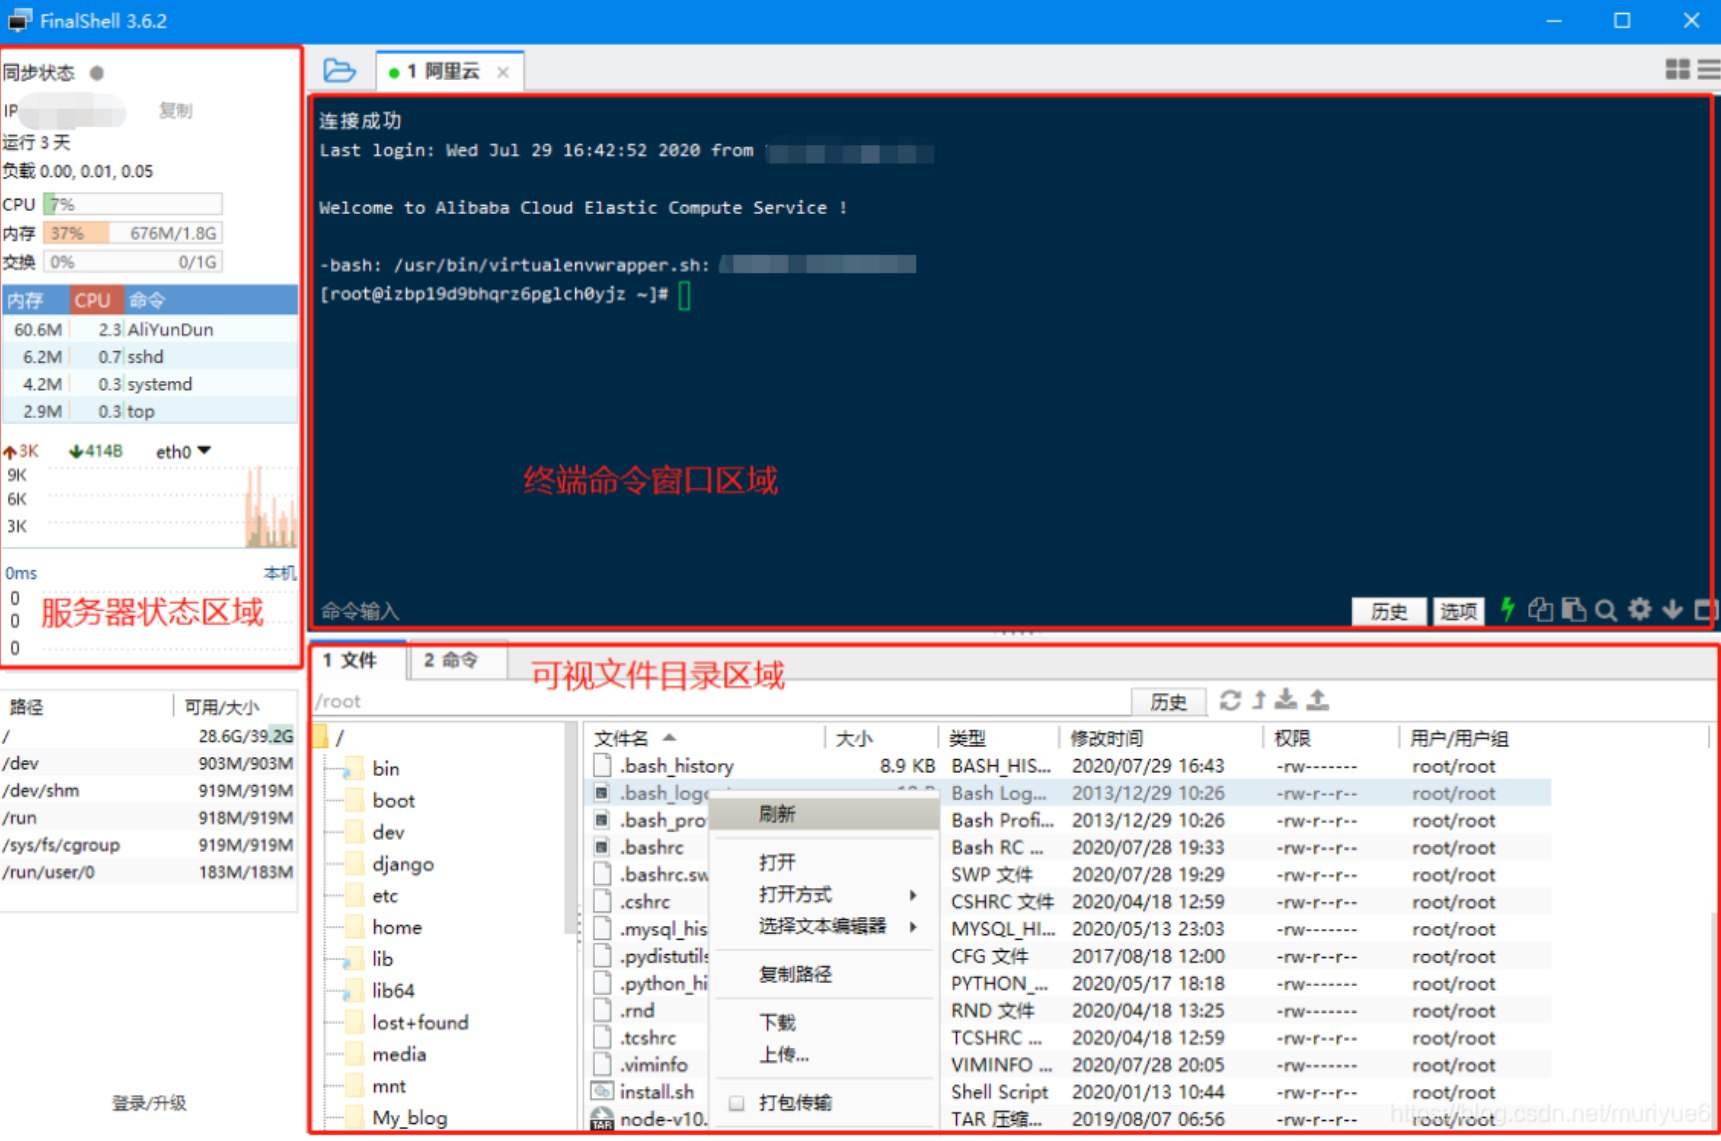Enable the 打包传输 checkbox
This screenshot has height=1141, width=1721.
[x=737, y=1103]
